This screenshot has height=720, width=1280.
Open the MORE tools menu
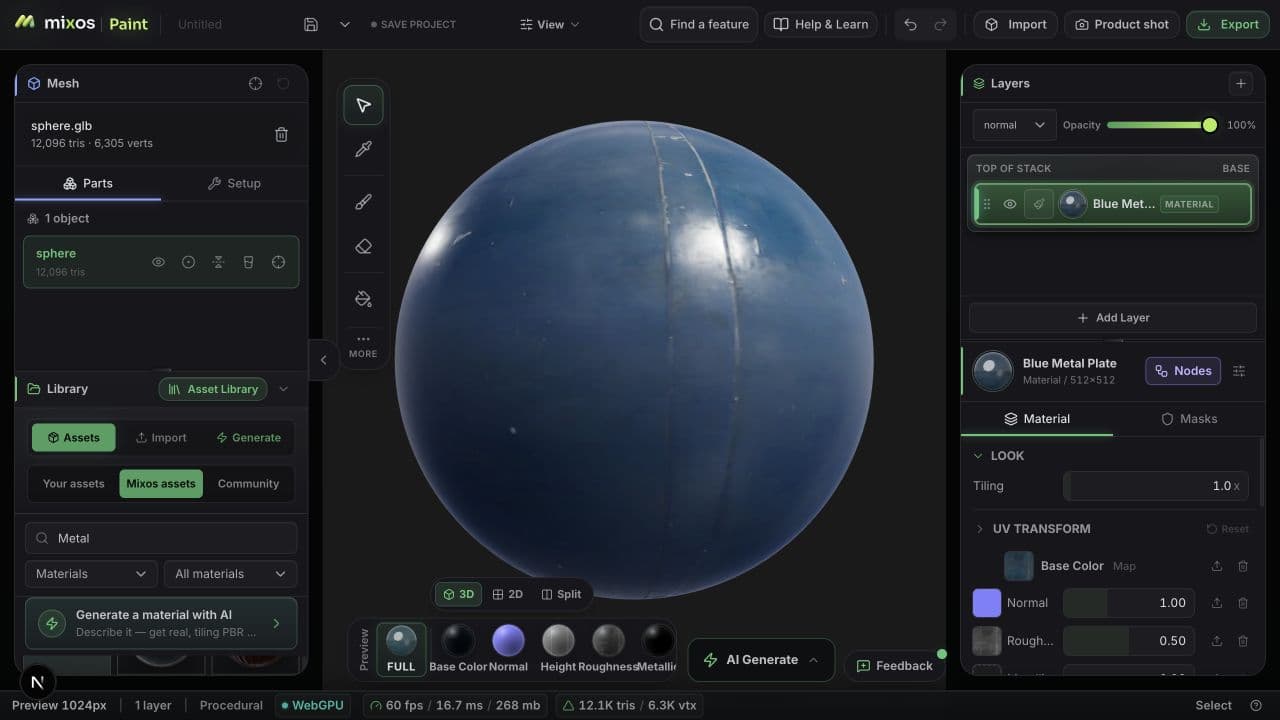point(363,346)
